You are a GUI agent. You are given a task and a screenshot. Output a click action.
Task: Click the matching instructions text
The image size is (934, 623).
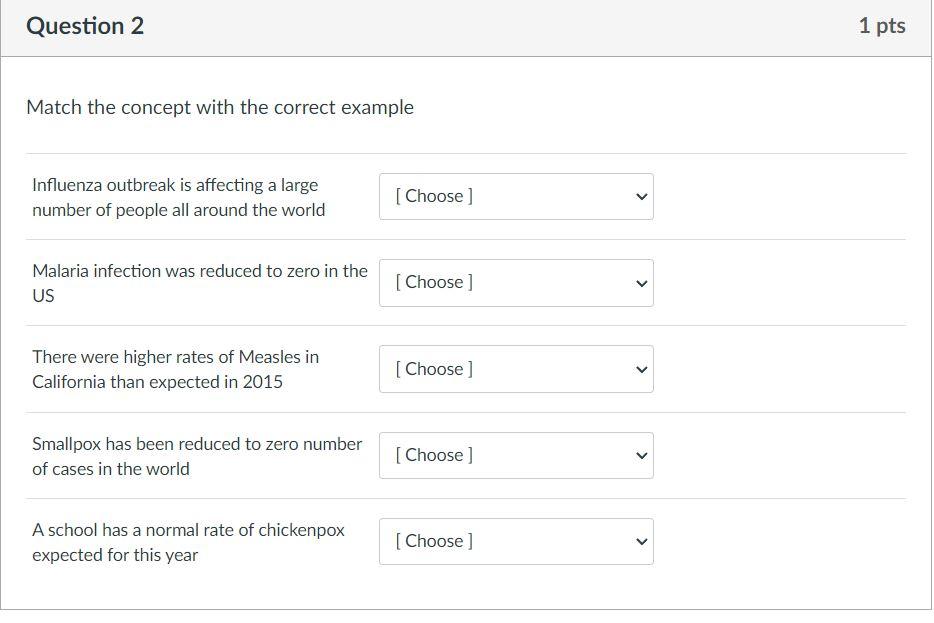pyautogui.click(x=219, y=107)
